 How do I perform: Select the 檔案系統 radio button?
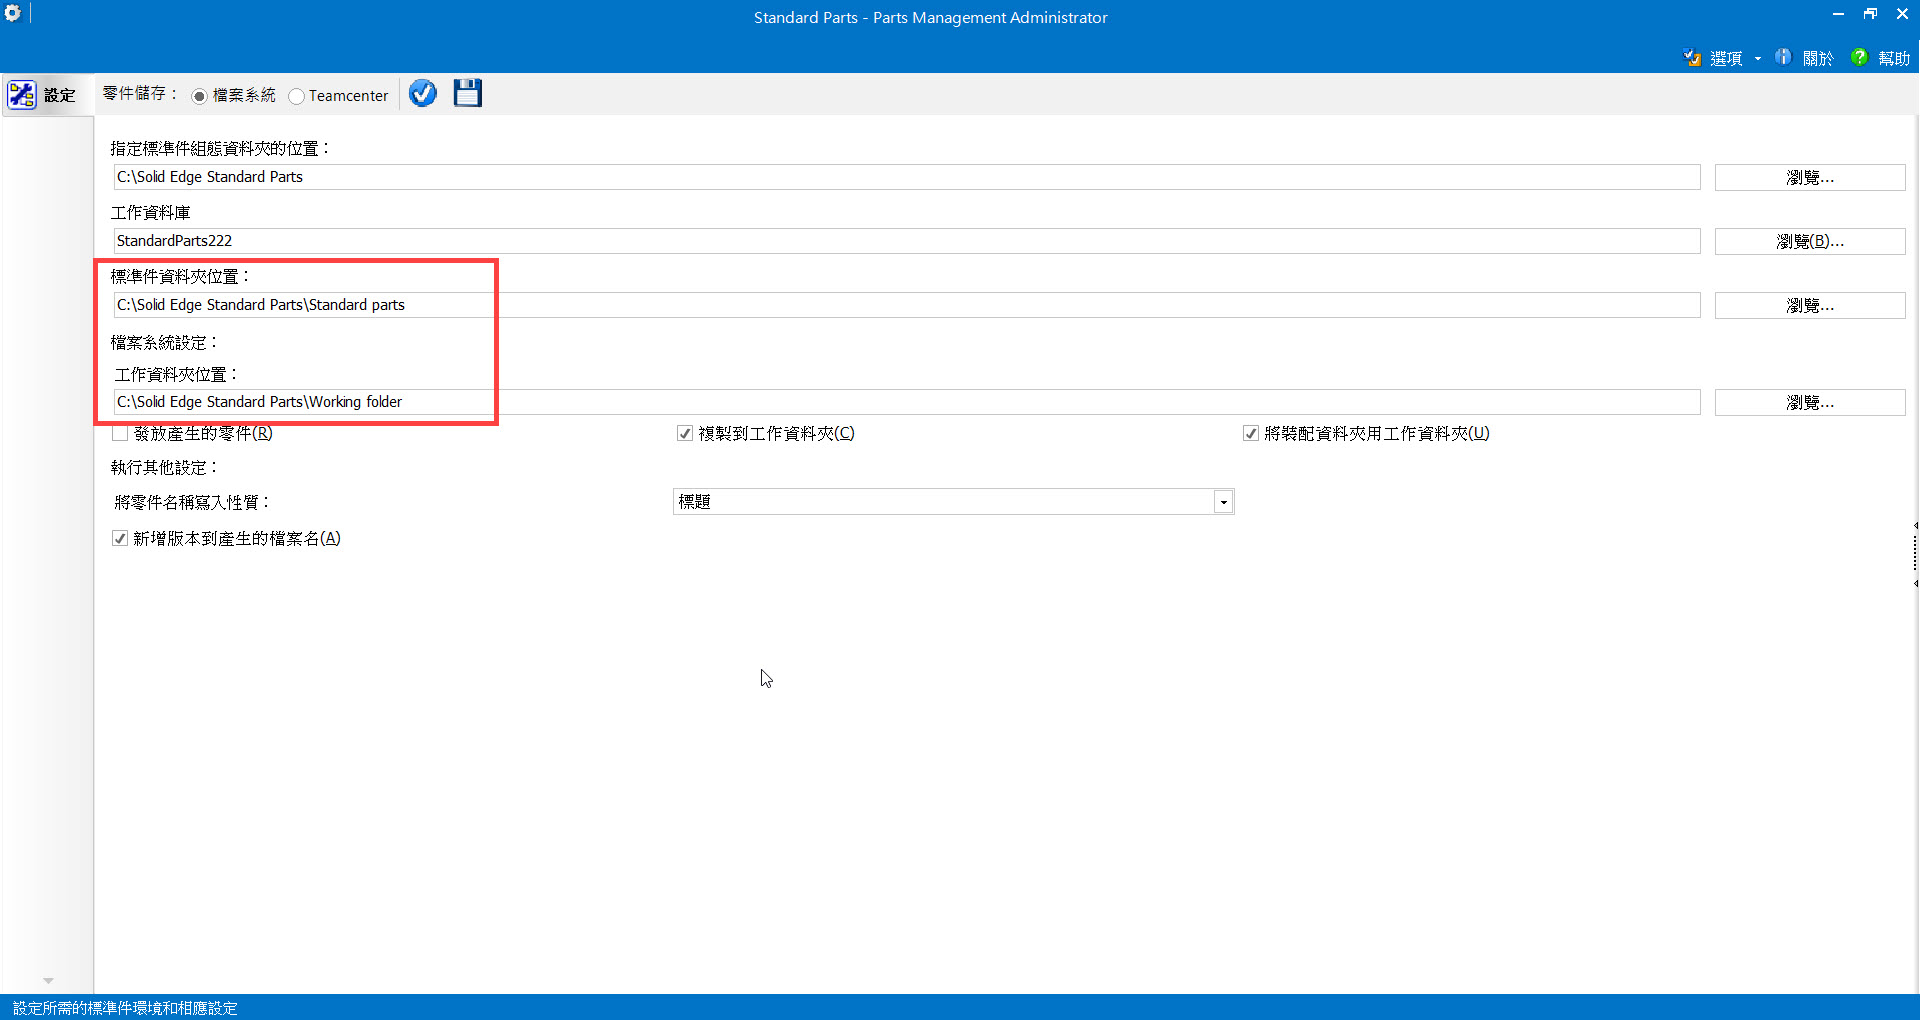point(199,96)
